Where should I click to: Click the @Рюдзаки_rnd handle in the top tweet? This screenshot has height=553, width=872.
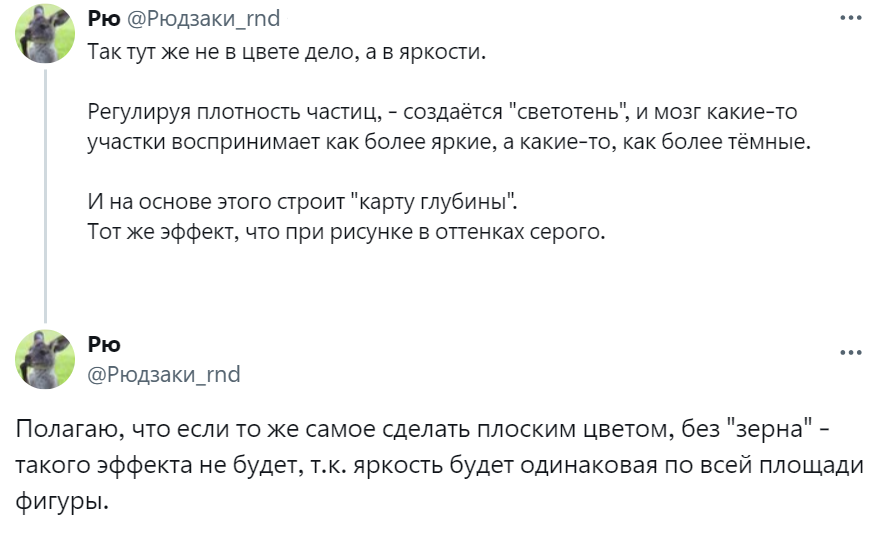tap(204, 18)
